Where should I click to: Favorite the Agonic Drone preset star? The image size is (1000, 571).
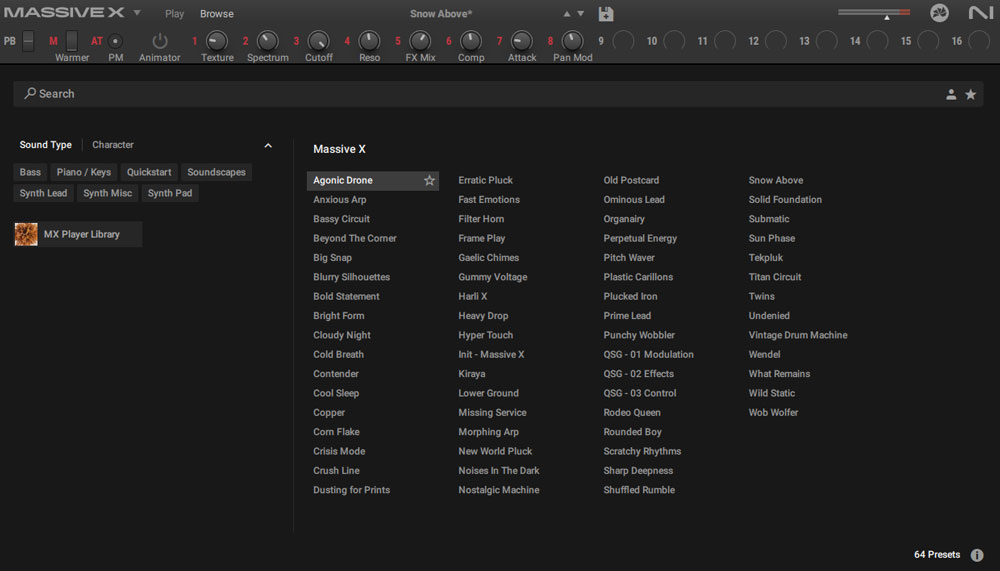click(x=429, y=181)
